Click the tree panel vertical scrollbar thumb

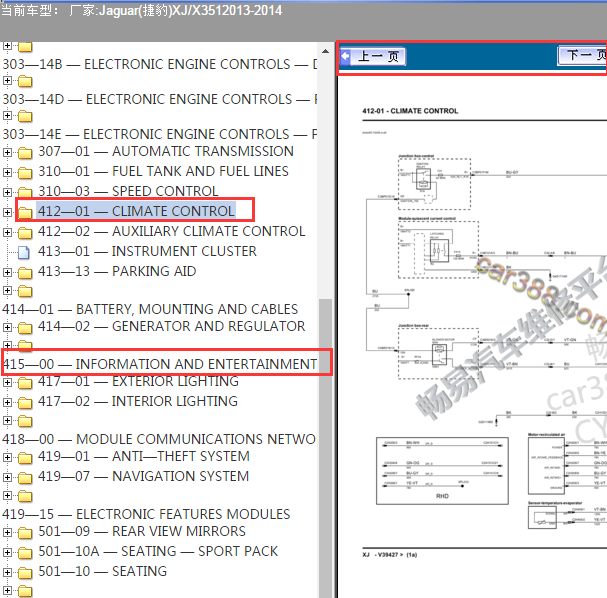pyautogui.click(x=326, y=449)
